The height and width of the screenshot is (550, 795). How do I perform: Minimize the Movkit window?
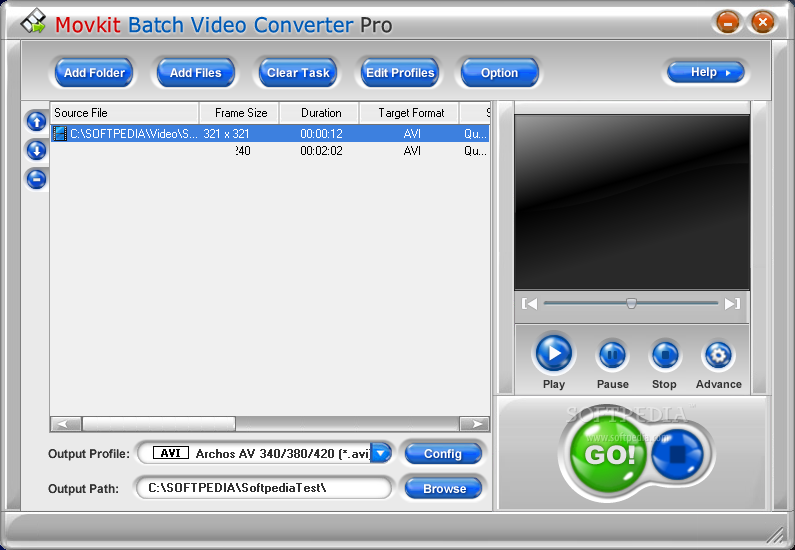[728, 22]
